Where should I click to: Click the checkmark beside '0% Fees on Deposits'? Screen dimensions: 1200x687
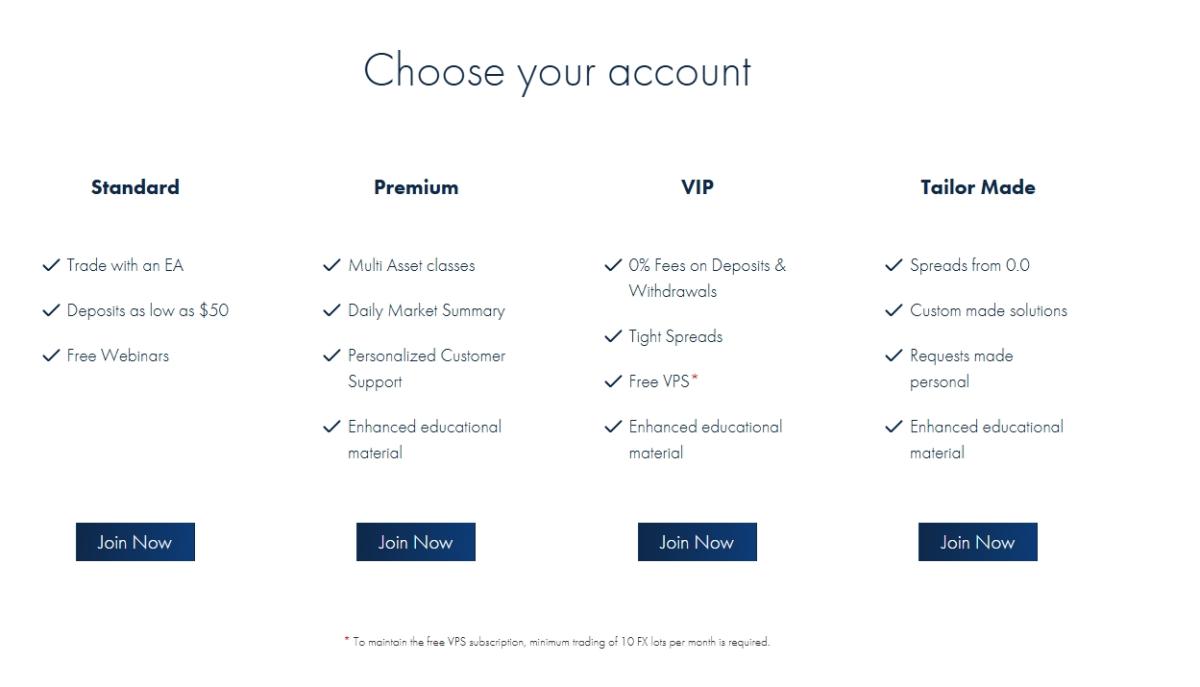click(x=612, y=265)
